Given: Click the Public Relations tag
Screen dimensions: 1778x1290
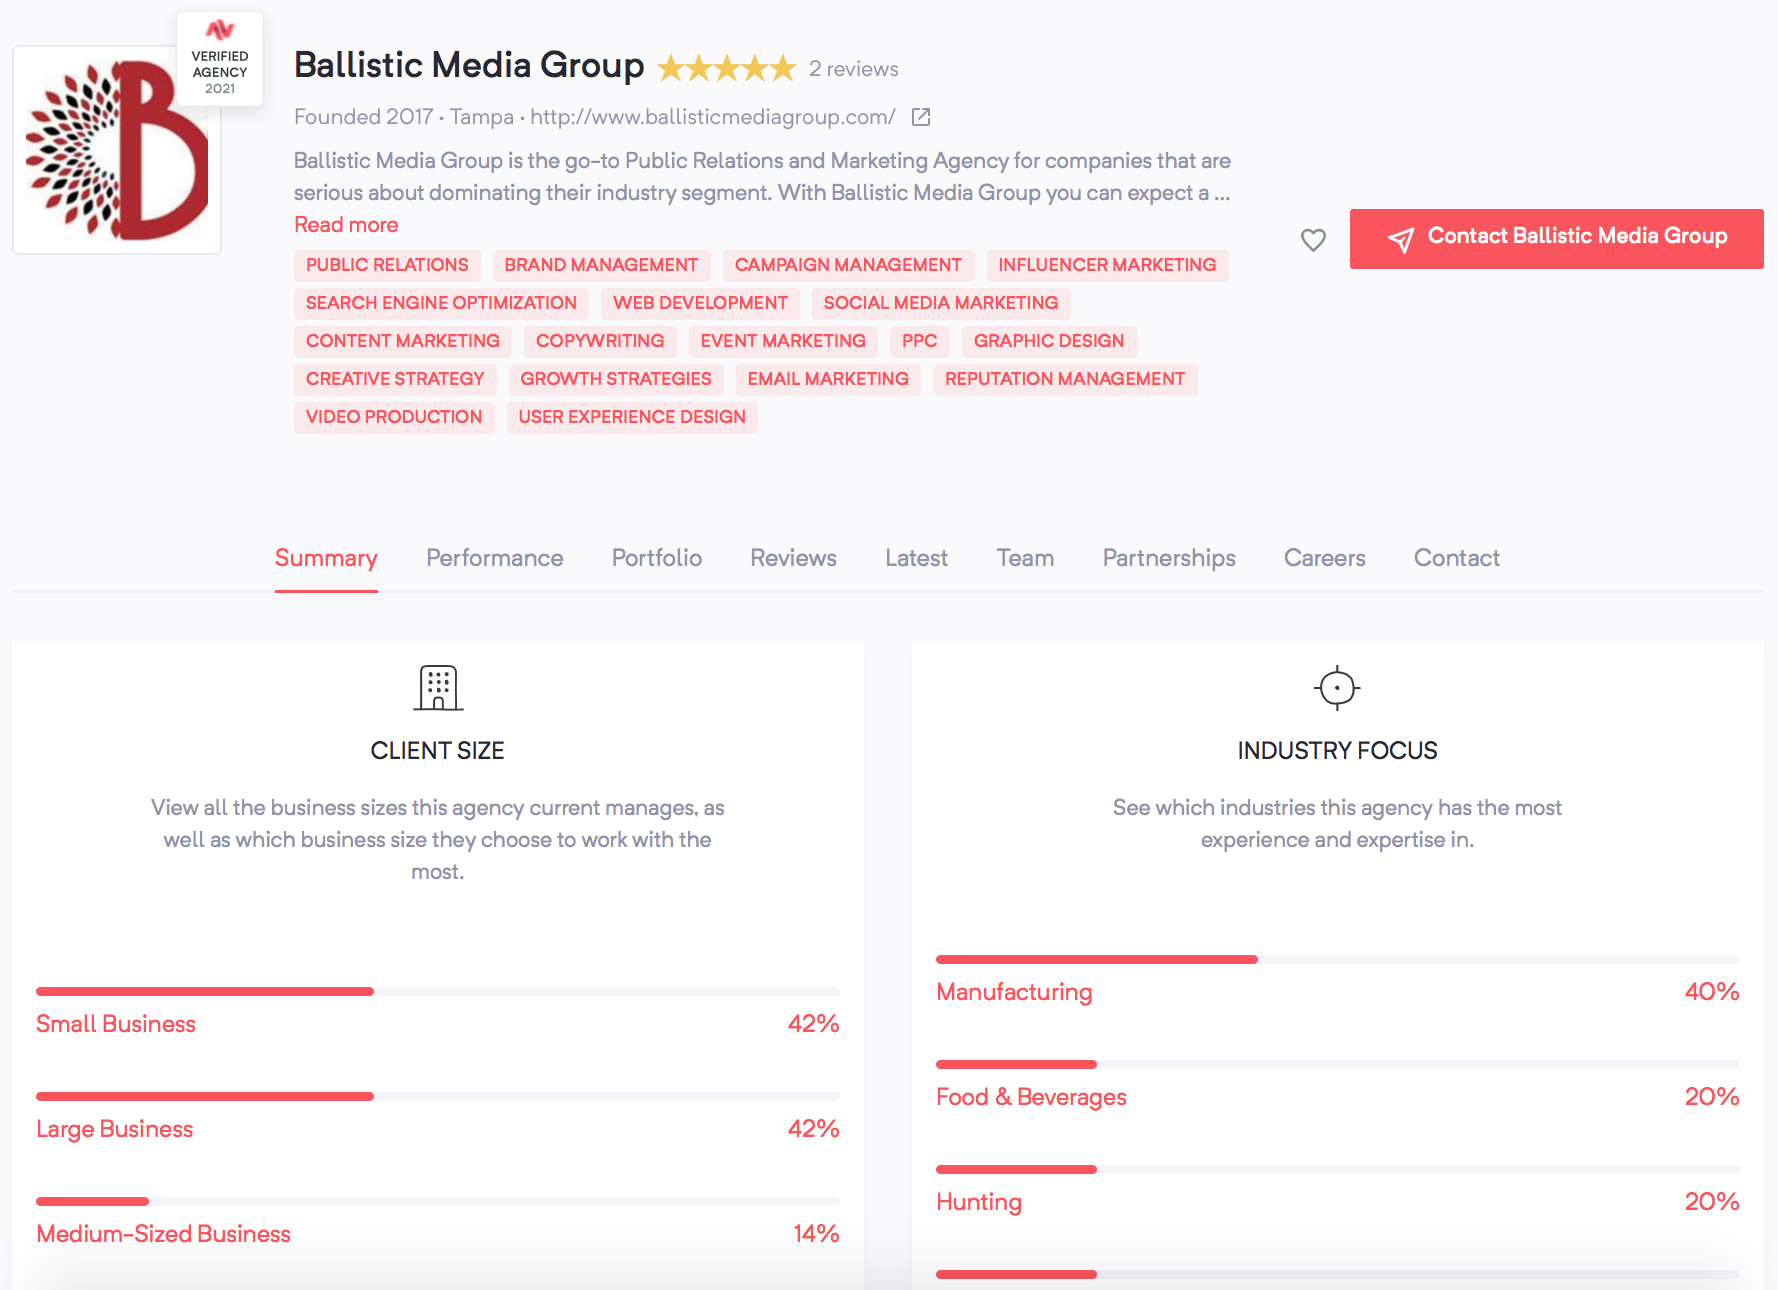Looking at the screenshot, I should tap(387, 265).
